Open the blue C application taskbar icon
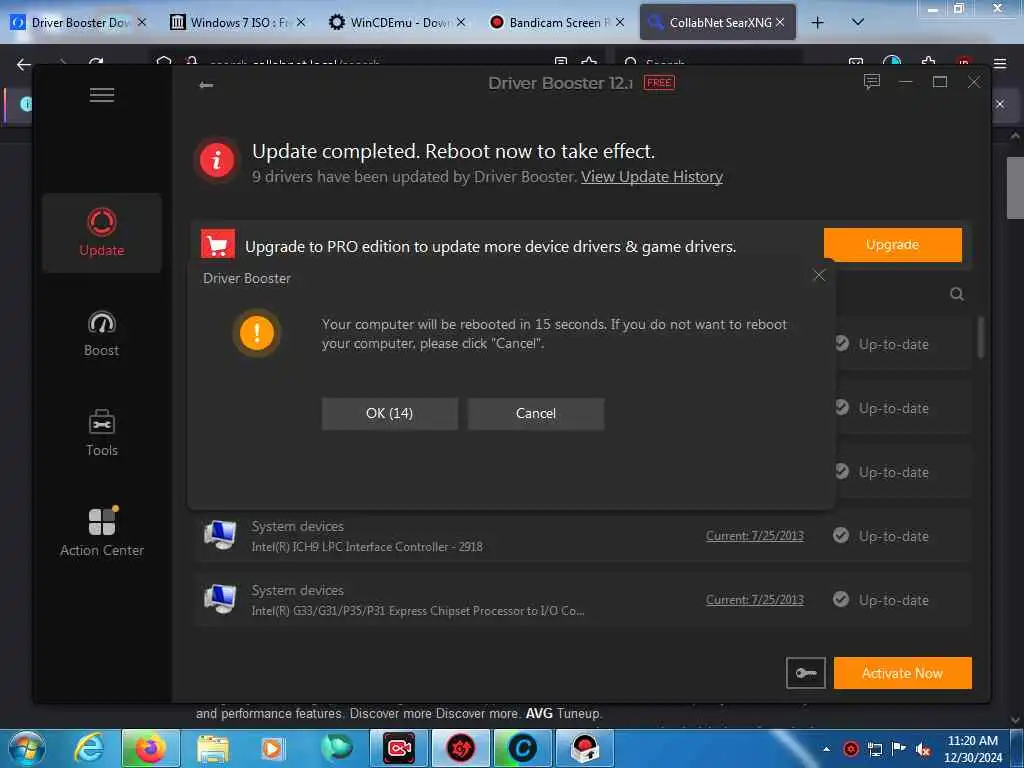Screen dimensions: 1024x768 (x=522, y=748)
